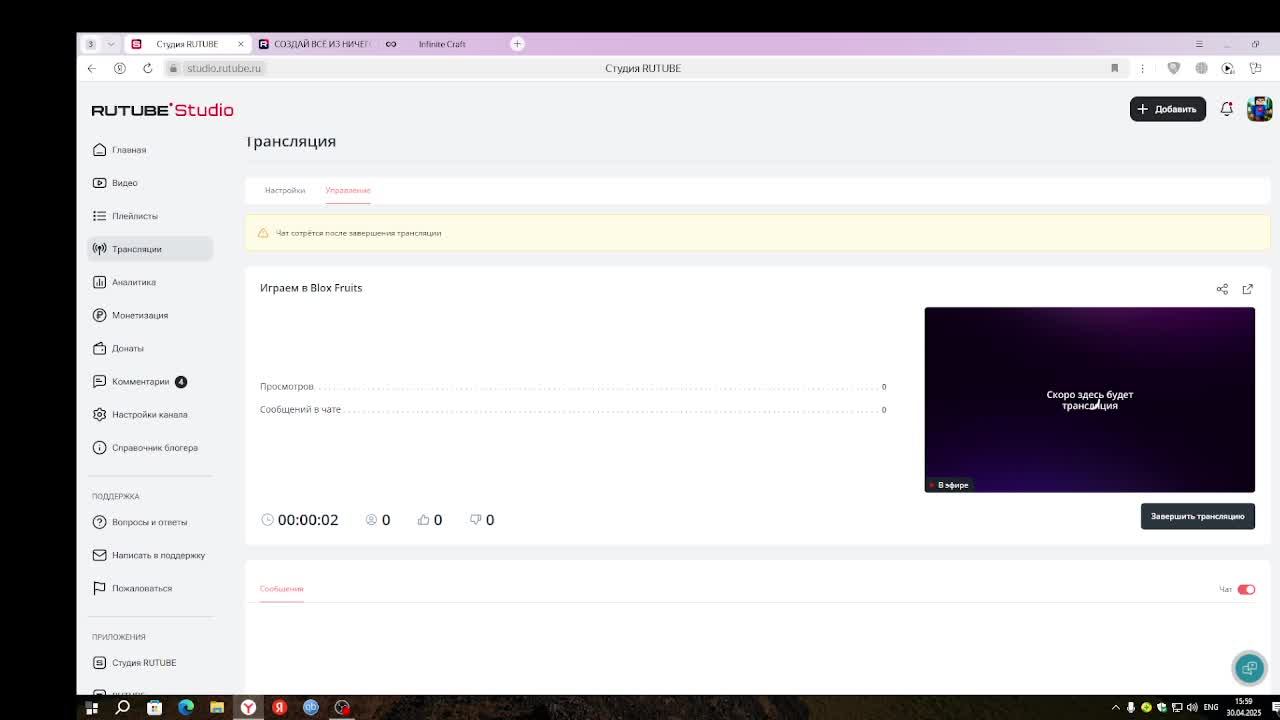This screenshot has width=1280, height=720.
Task: Switch to the СОЗДАЙ ВСЁ ИЗ НИЧЕГО browser tab
Action: [x=314, y=44]
